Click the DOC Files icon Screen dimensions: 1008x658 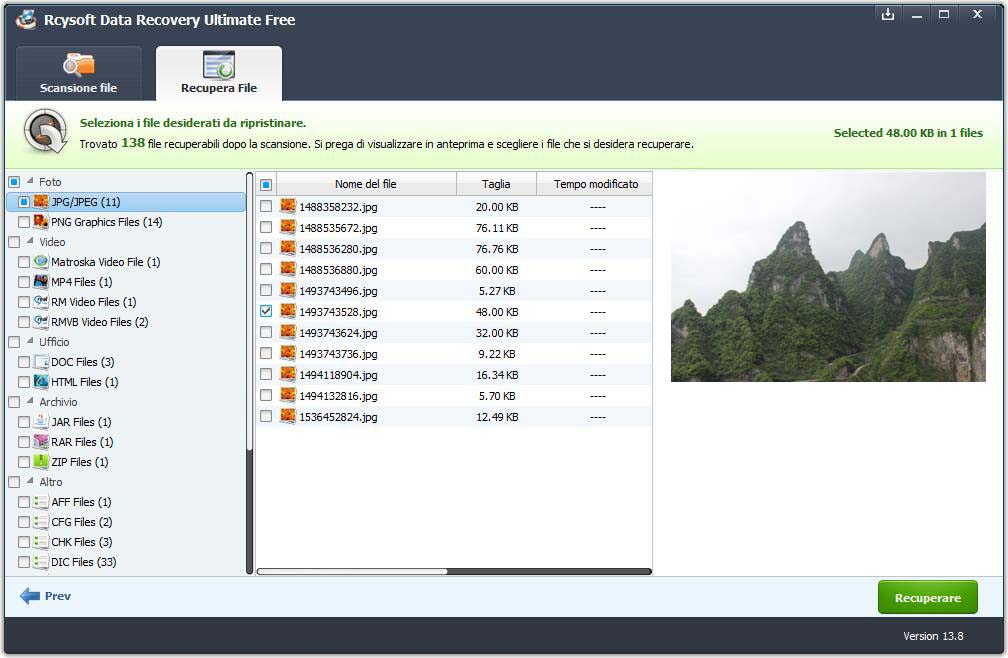pyautogui.click(x=41, y=362)
